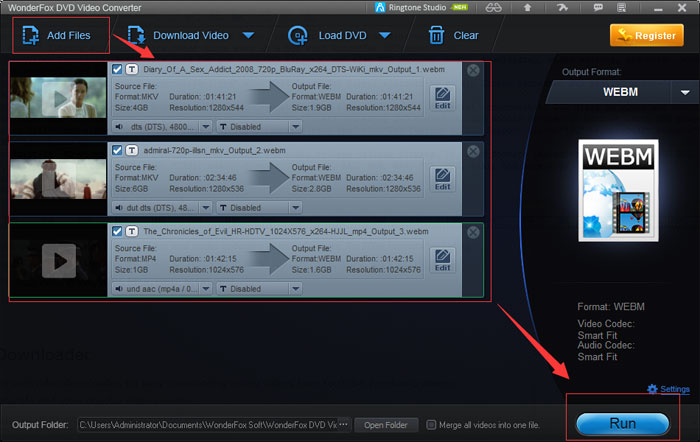
Task: Click the Load DVD button
Action: pyautogui.click(x=328, y=35)
